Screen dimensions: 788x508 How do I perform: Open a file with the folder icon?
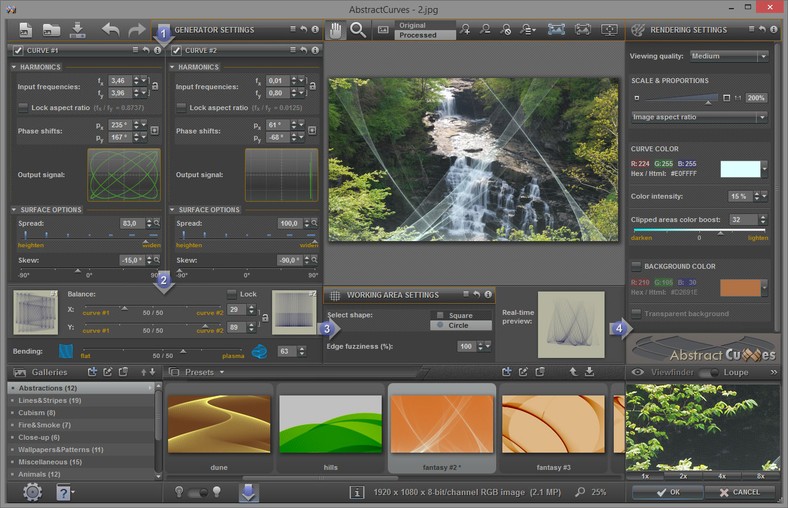point(51,30)
